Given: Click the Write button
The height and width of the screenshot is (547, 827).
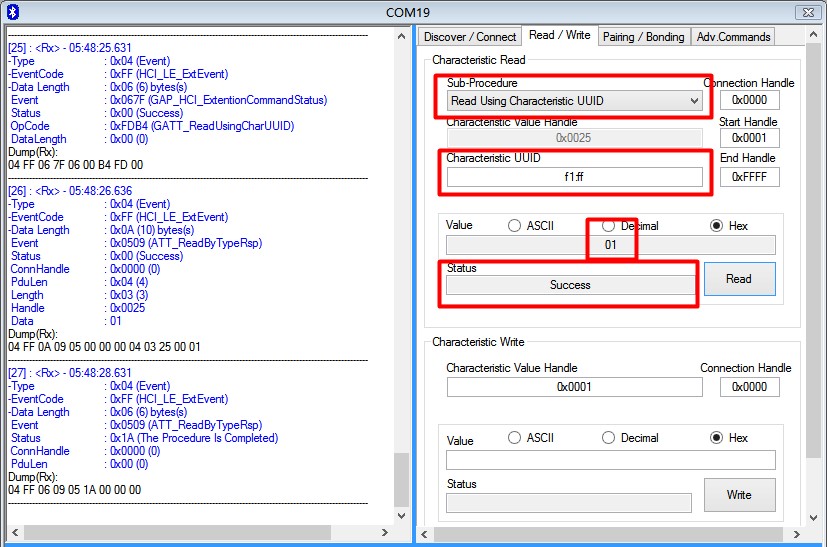Looking at the screenshot, I should point(739,495).
